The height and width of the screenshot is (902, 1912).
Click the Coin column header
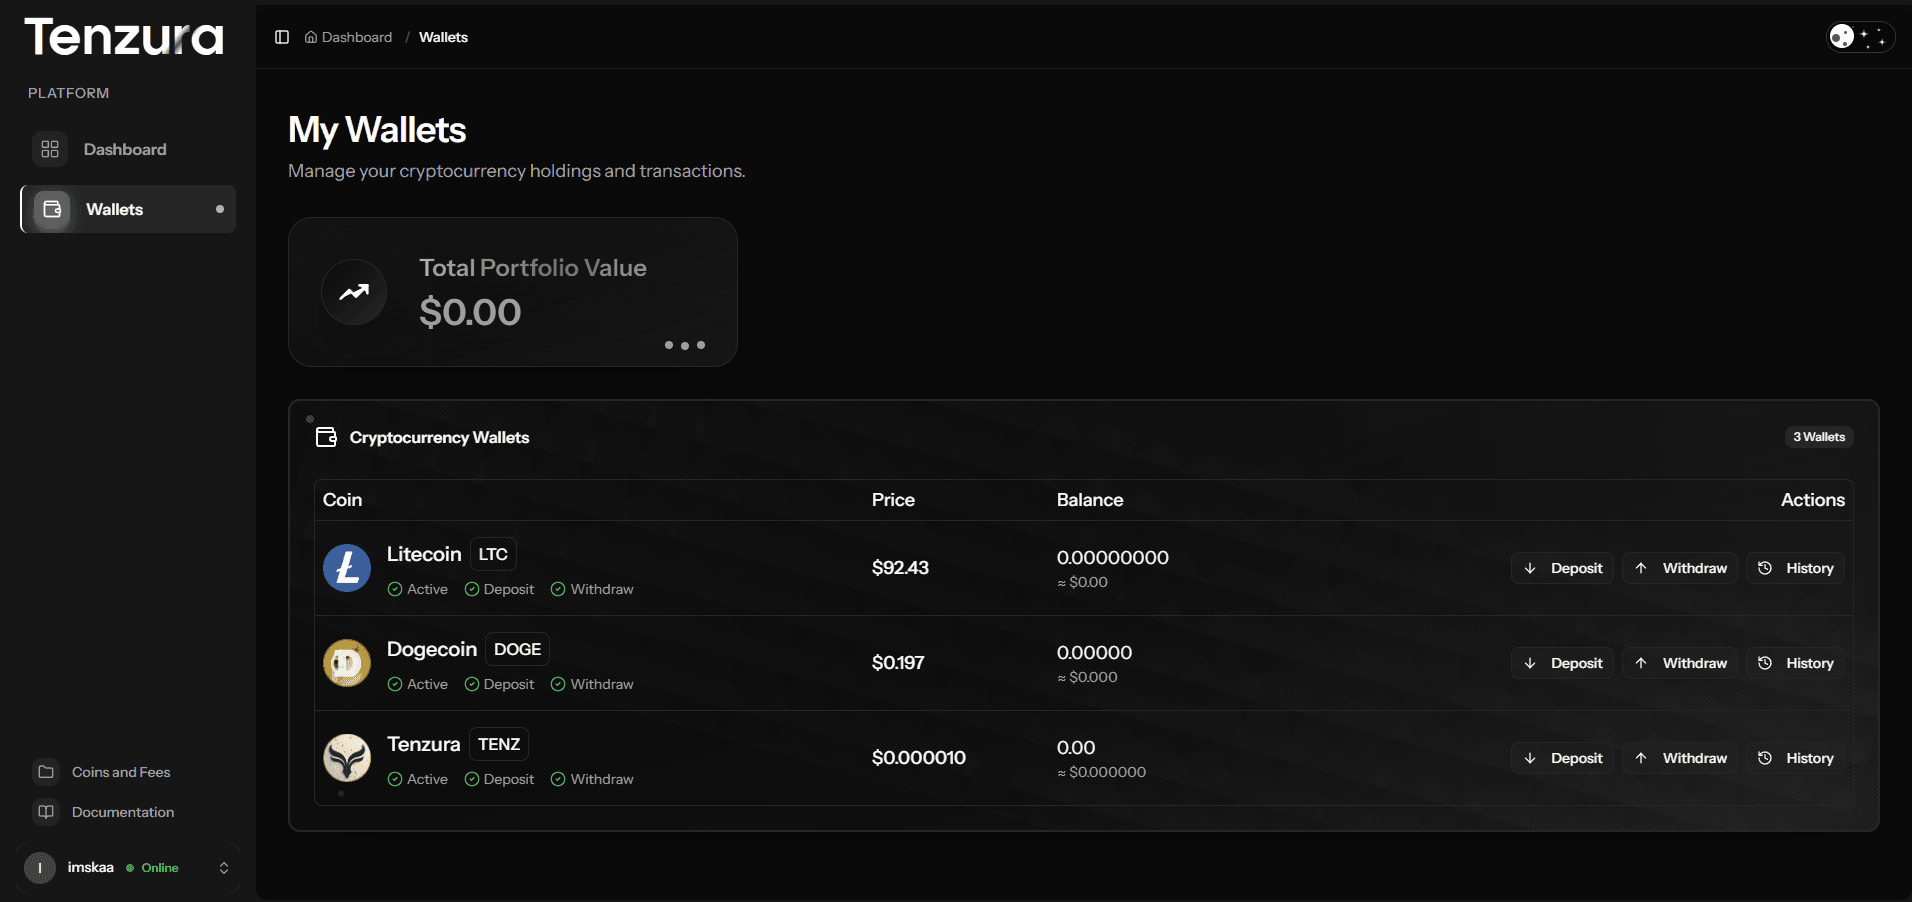click(342, 500)
